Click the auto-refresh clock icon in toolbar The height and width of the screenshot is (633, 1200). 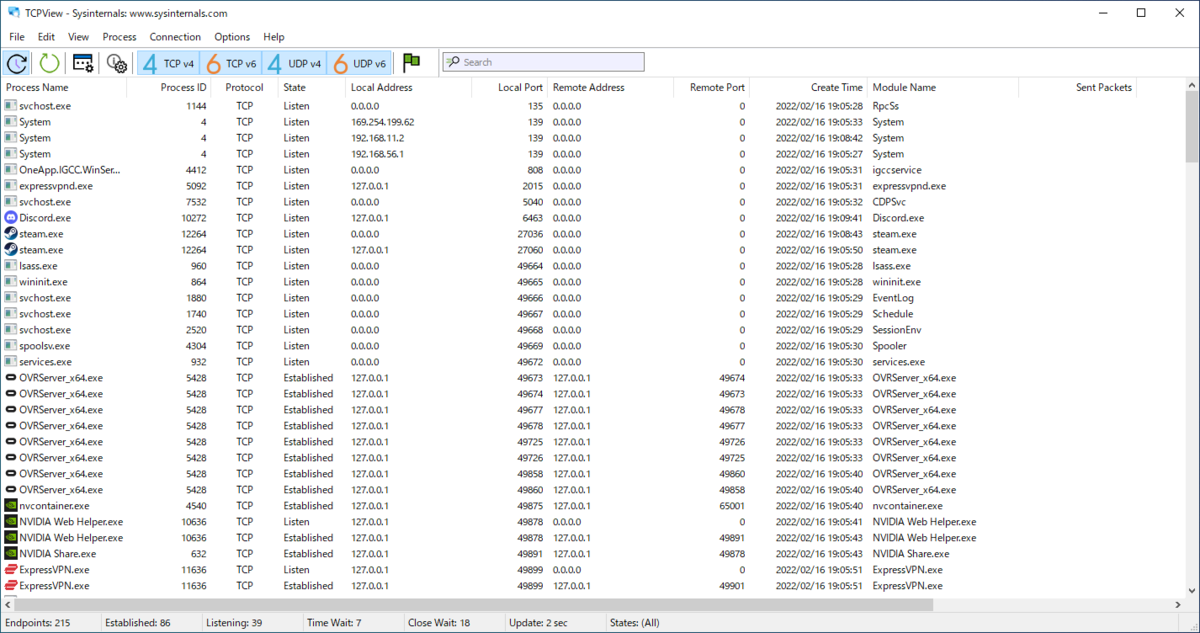pos(17,63)
